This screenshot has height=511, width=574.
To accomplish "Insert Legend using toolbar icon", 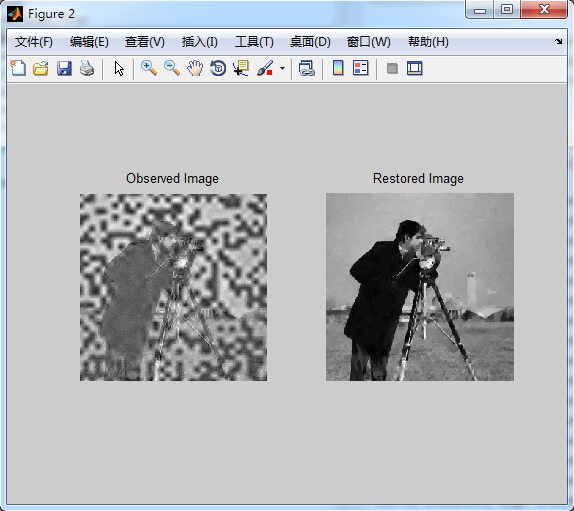I will tap(361, 68).
